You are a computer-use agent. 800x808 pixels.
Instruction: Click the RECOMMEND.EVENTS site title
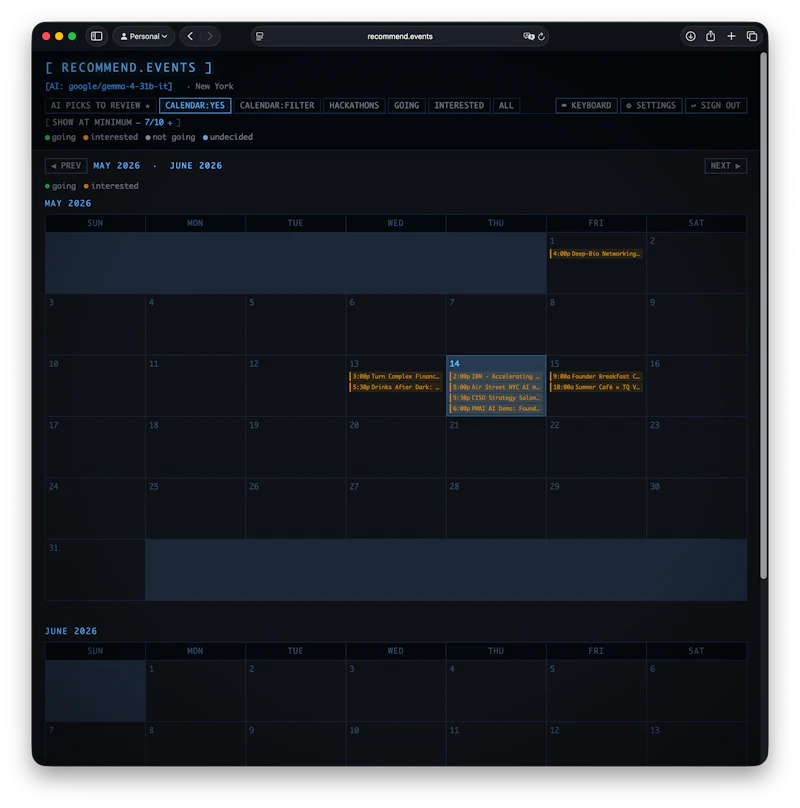(129, 68)
